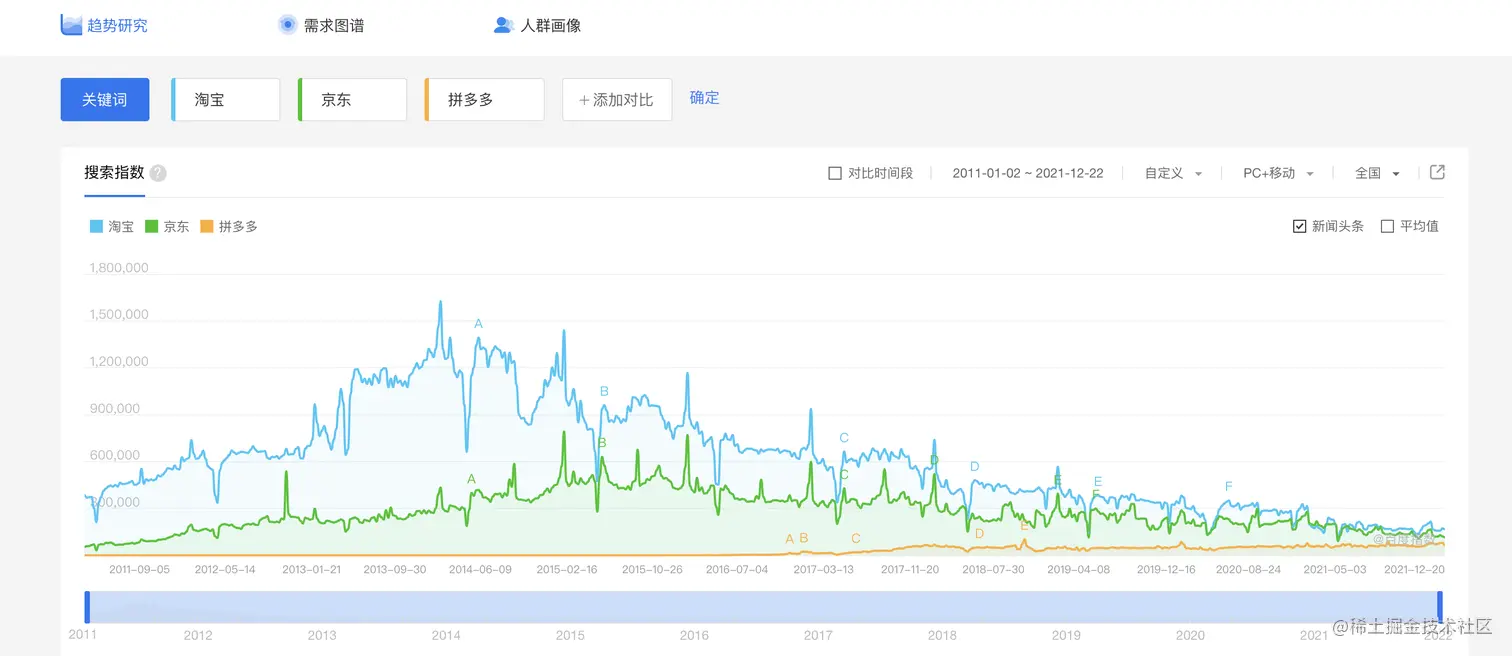Viewport: 1512px width, 656px height.
Task: Click the 需求图谱 circular icon
Action: click(287, 25)
